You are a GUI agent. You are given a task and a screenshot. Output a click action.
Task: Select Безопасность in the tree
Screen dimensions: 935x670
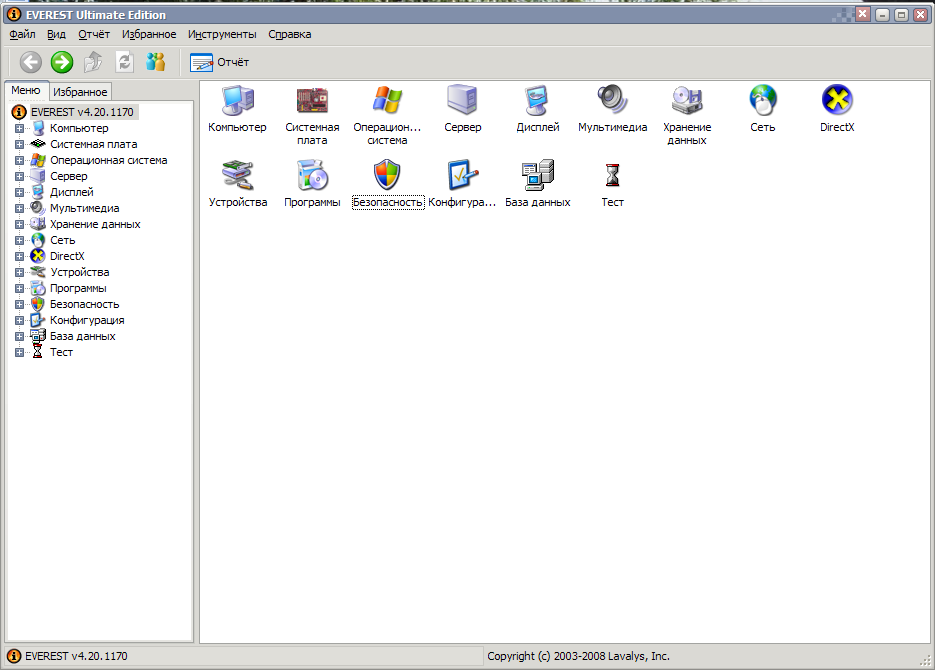click(x=85, y=305)
